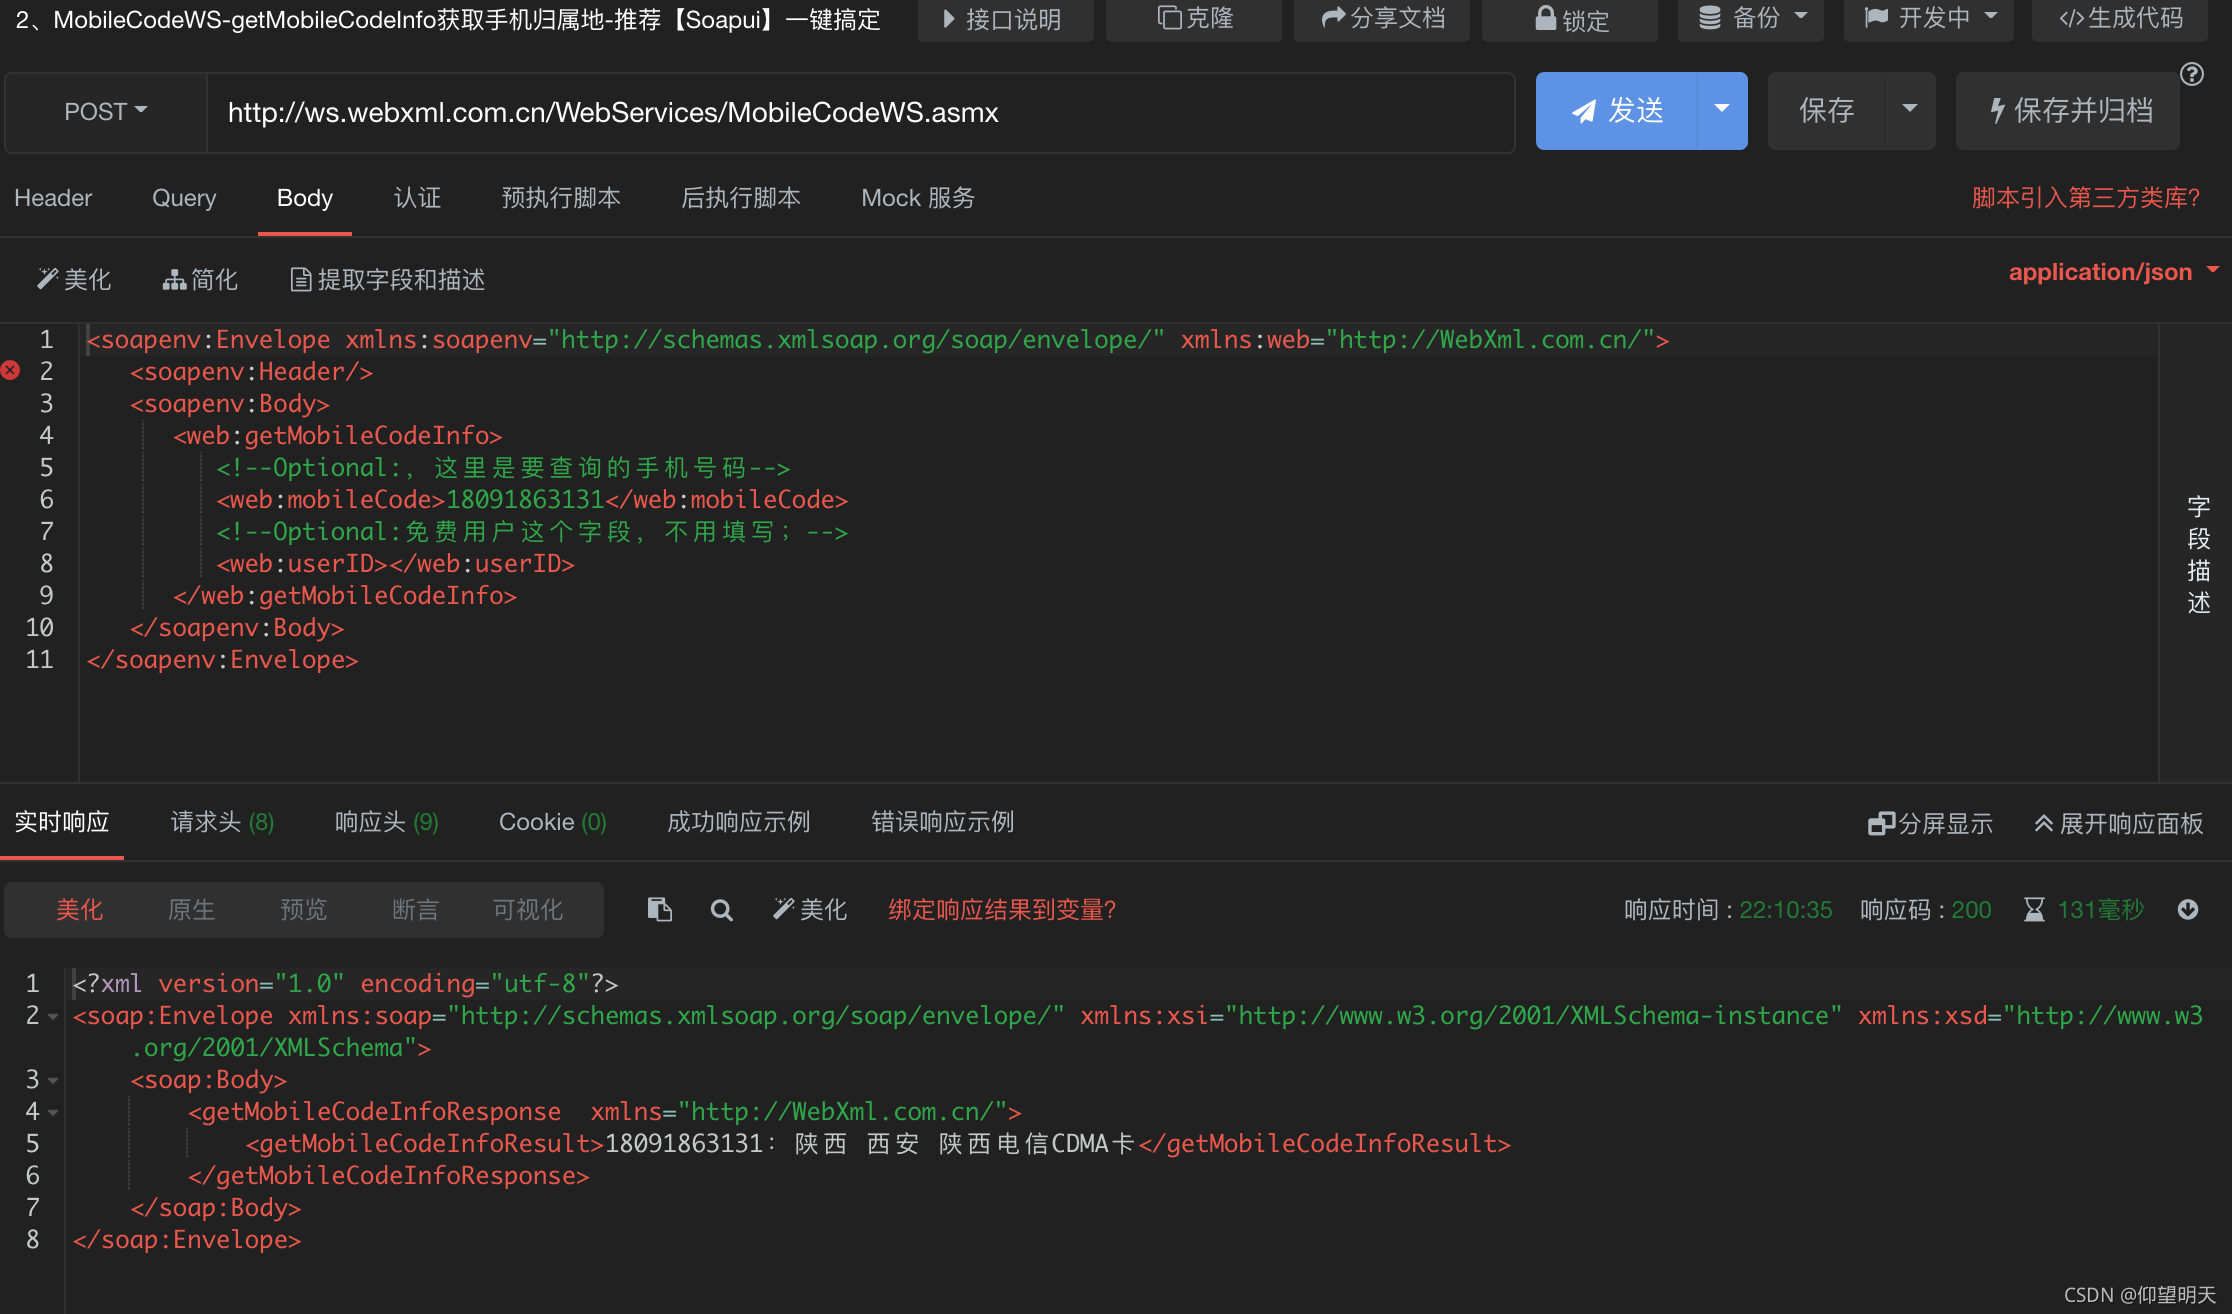
Task: Collapse response line 3 fold arrow
Action: click(x=53, y=1081)
